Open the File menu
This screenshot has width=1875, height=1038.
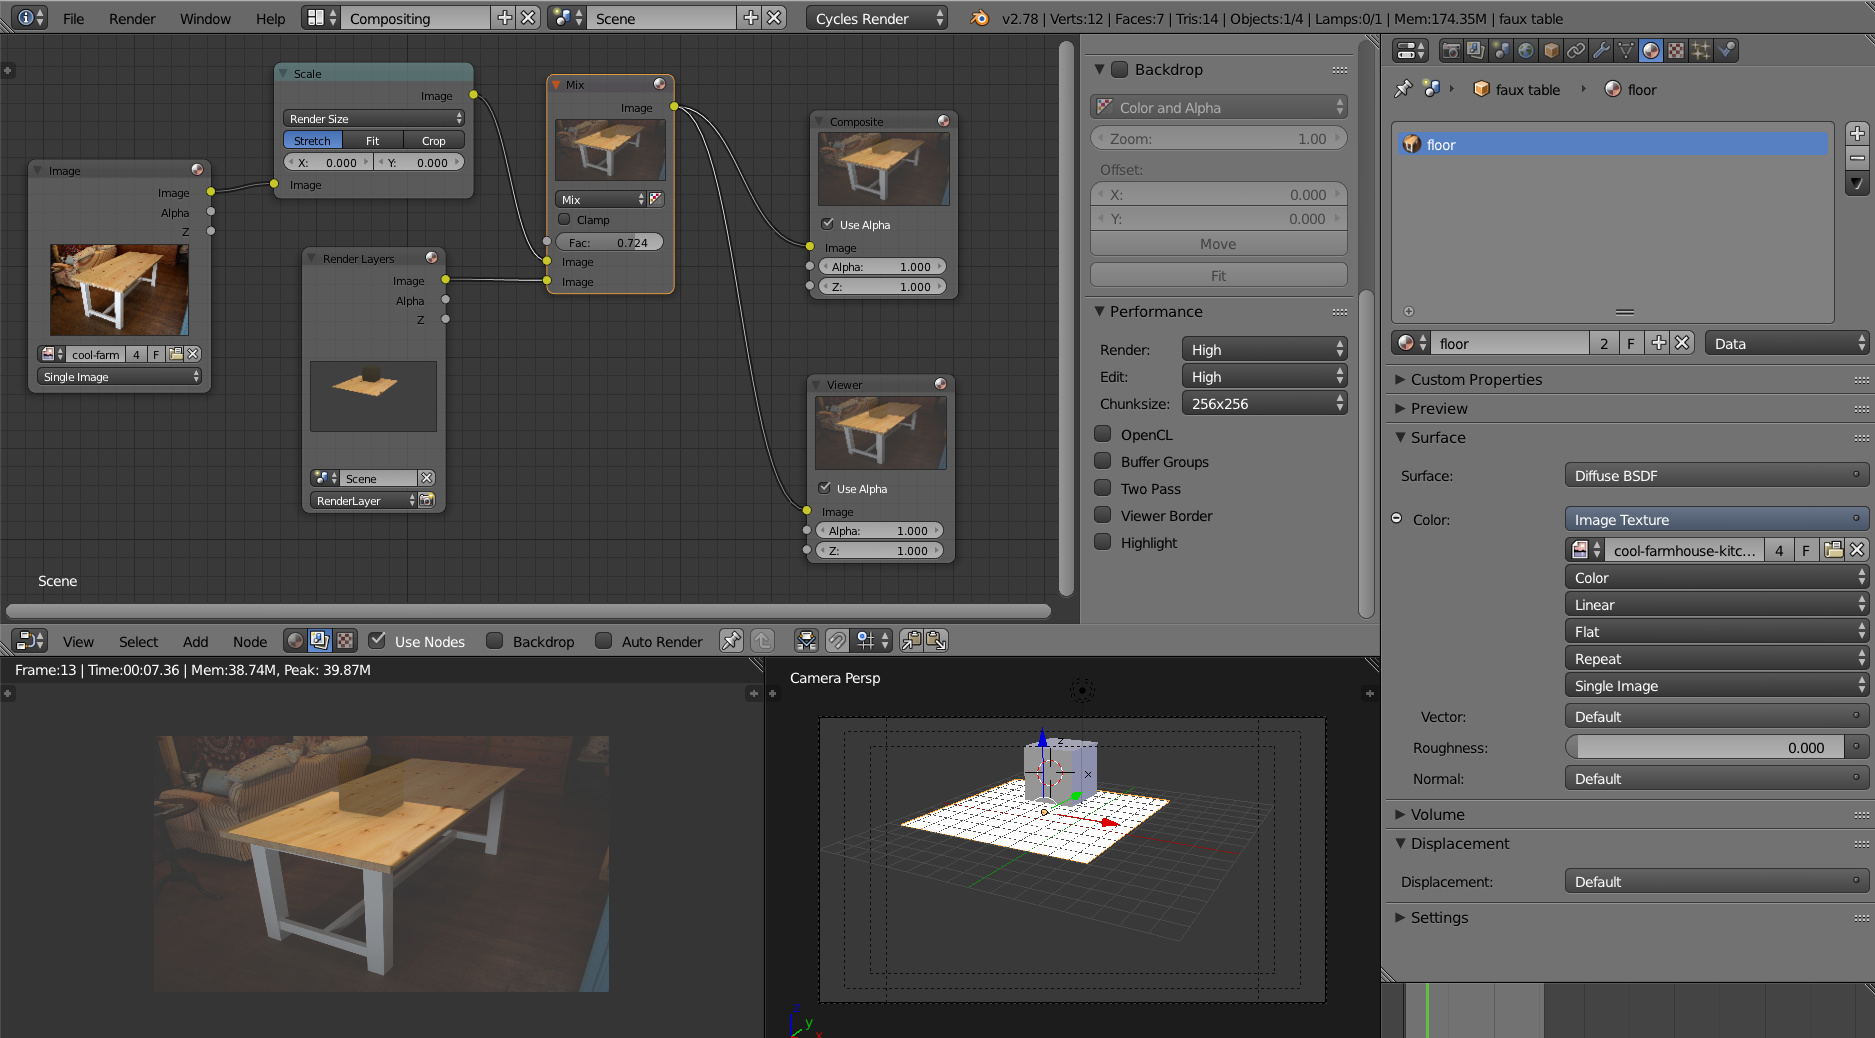tap(73, 18)
